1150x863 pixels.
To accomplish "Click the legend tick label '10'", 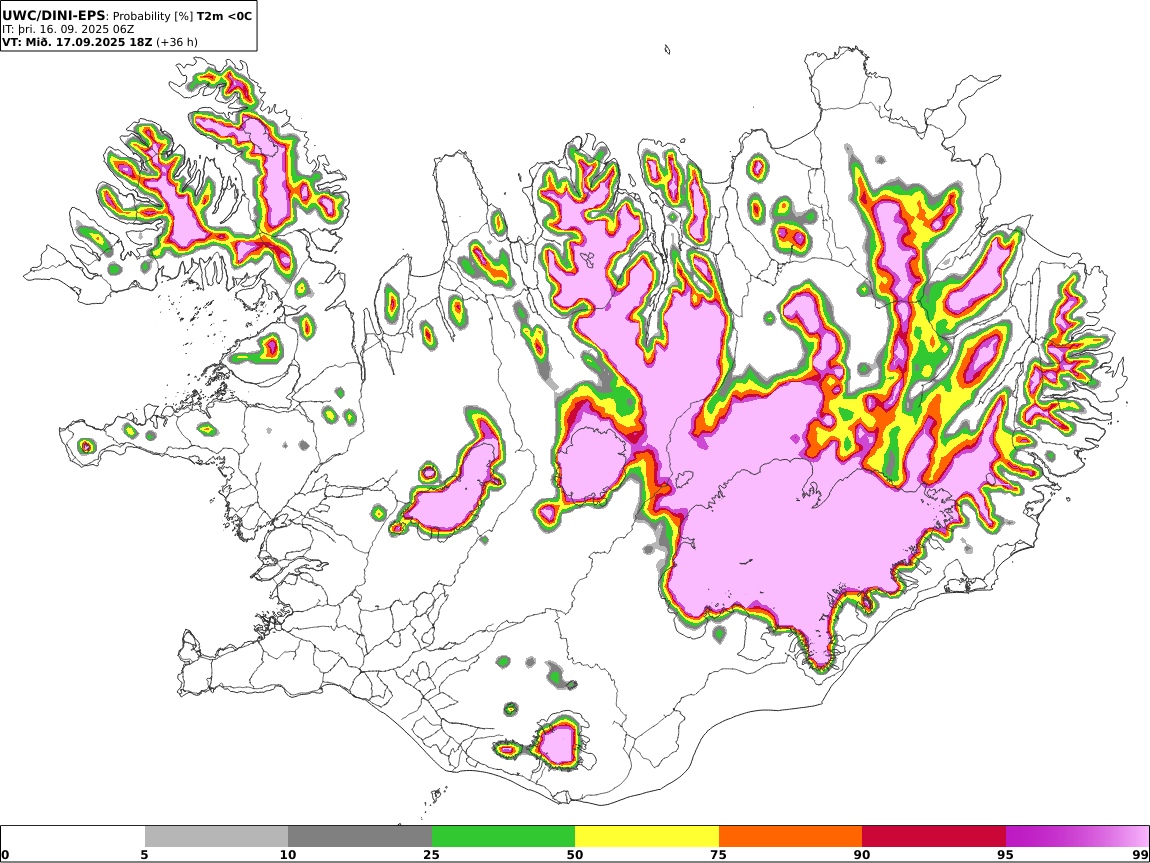I will 288,855.
